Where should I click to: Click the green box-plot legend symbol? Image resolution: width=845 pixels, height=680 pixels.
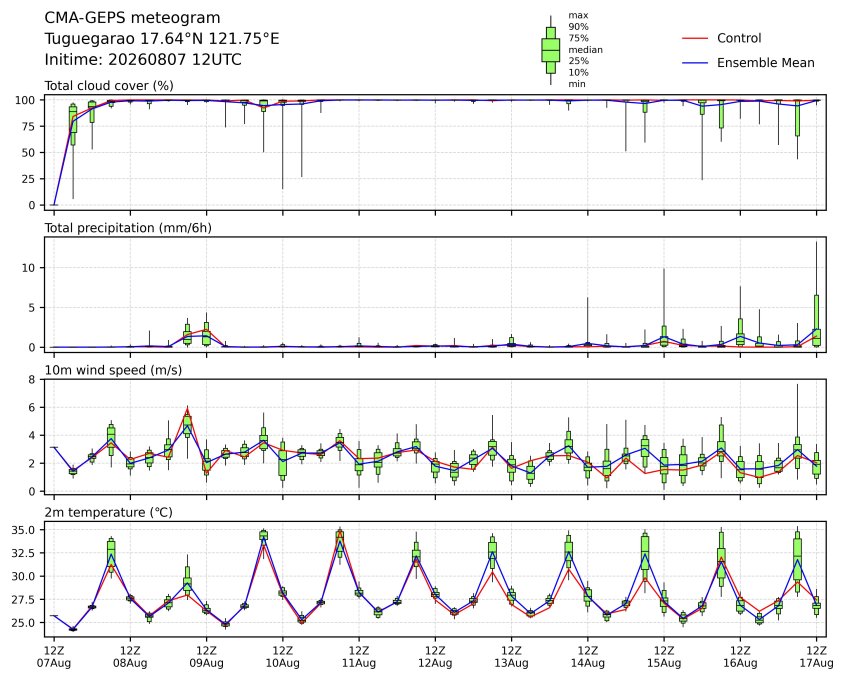point(550,50)
